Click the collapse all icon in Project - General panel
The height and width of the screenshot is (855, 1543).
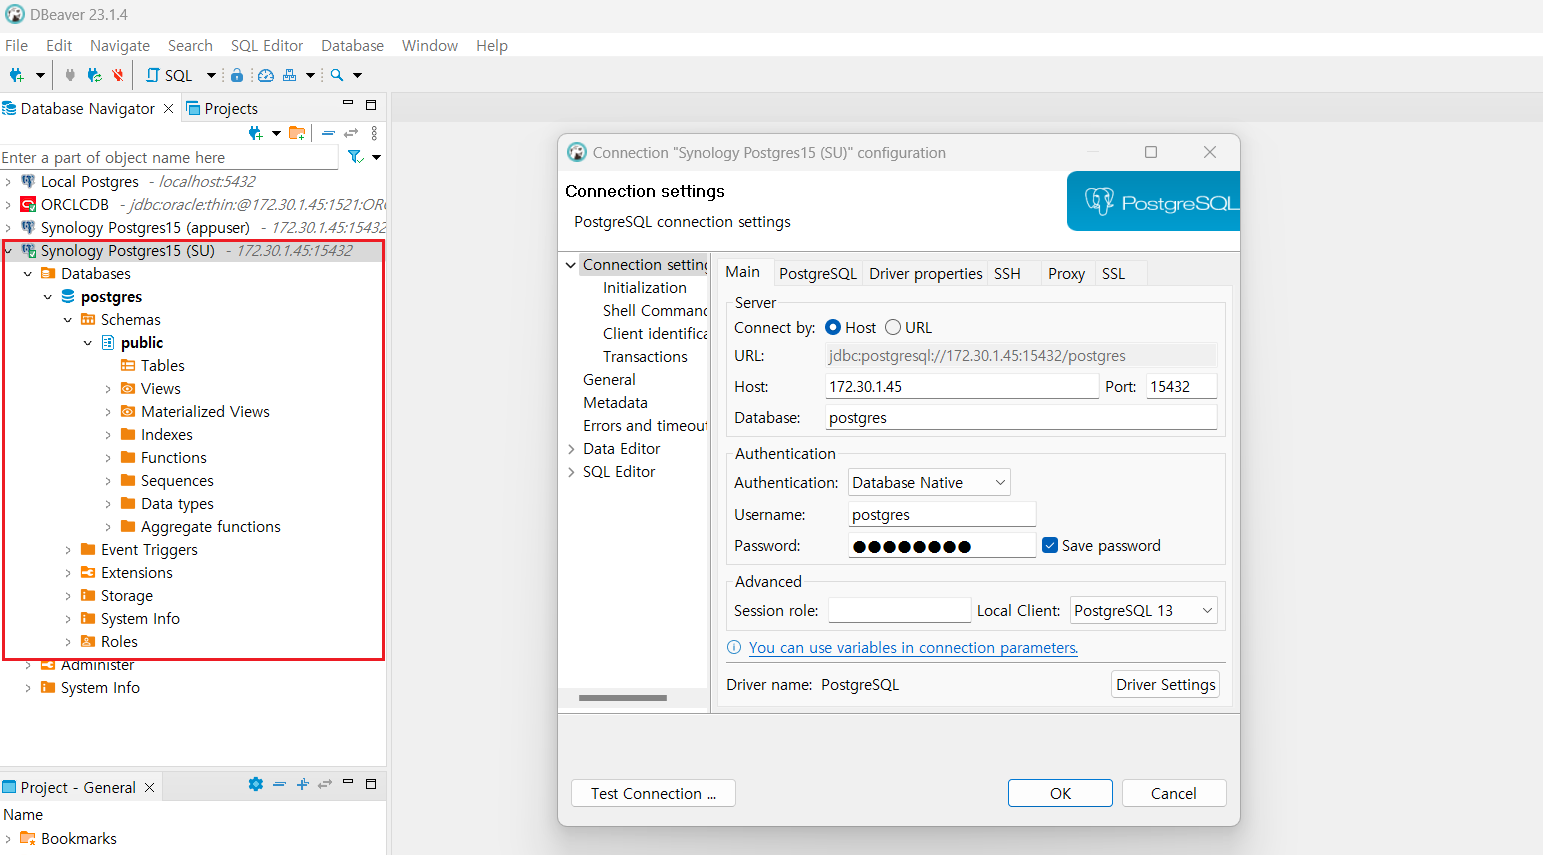(279, 785)
